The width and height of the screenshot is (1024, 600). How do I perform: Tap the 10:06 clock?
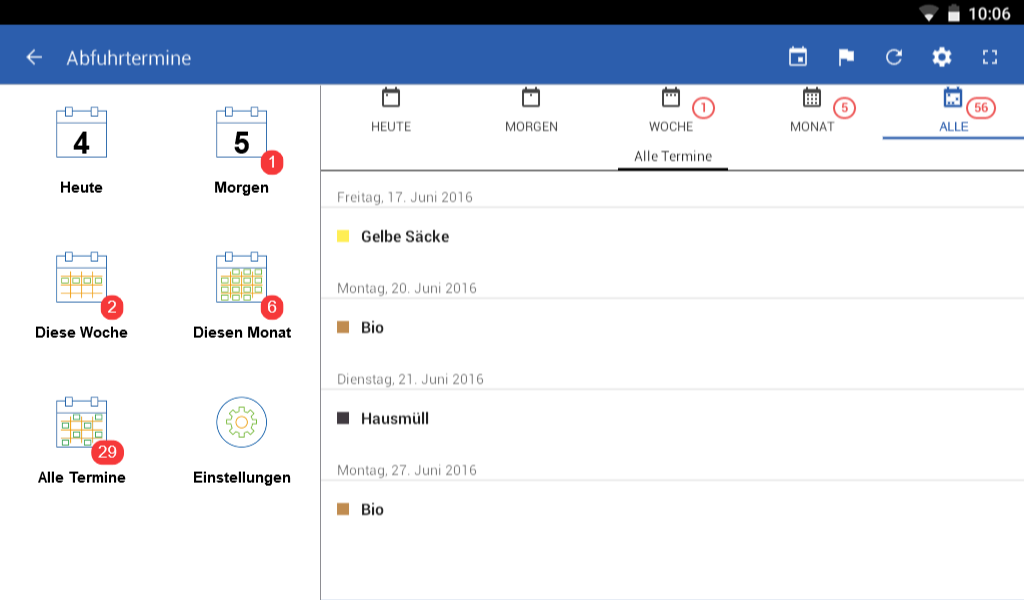989,14
